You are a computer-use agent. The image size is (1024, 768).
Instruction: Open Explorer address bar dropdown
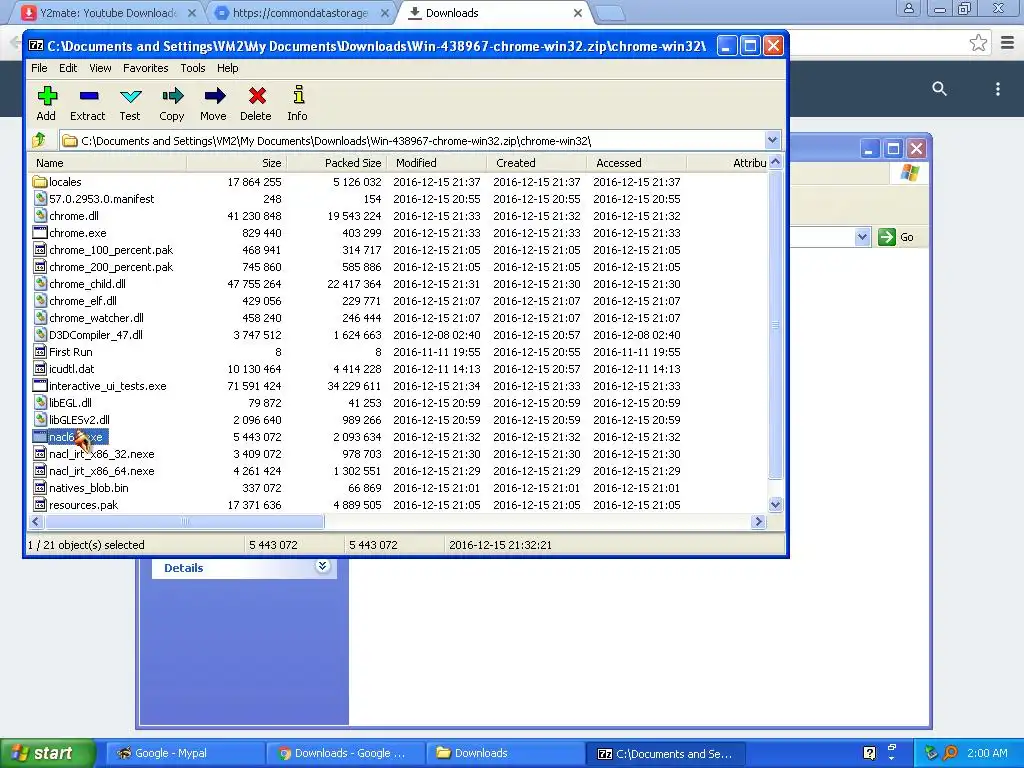(x=862, y=237)
